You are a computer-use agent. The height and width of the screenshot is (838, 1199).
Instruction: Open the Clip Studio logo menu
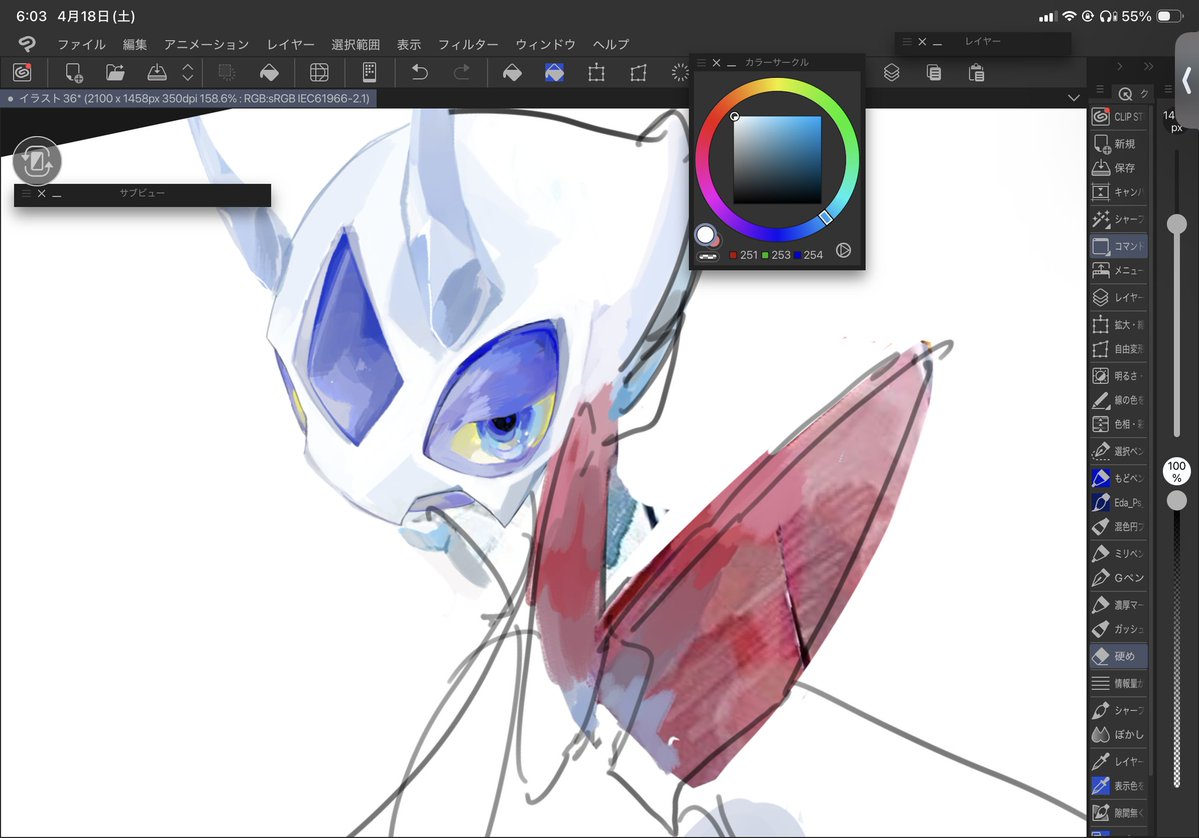point(27,44)
